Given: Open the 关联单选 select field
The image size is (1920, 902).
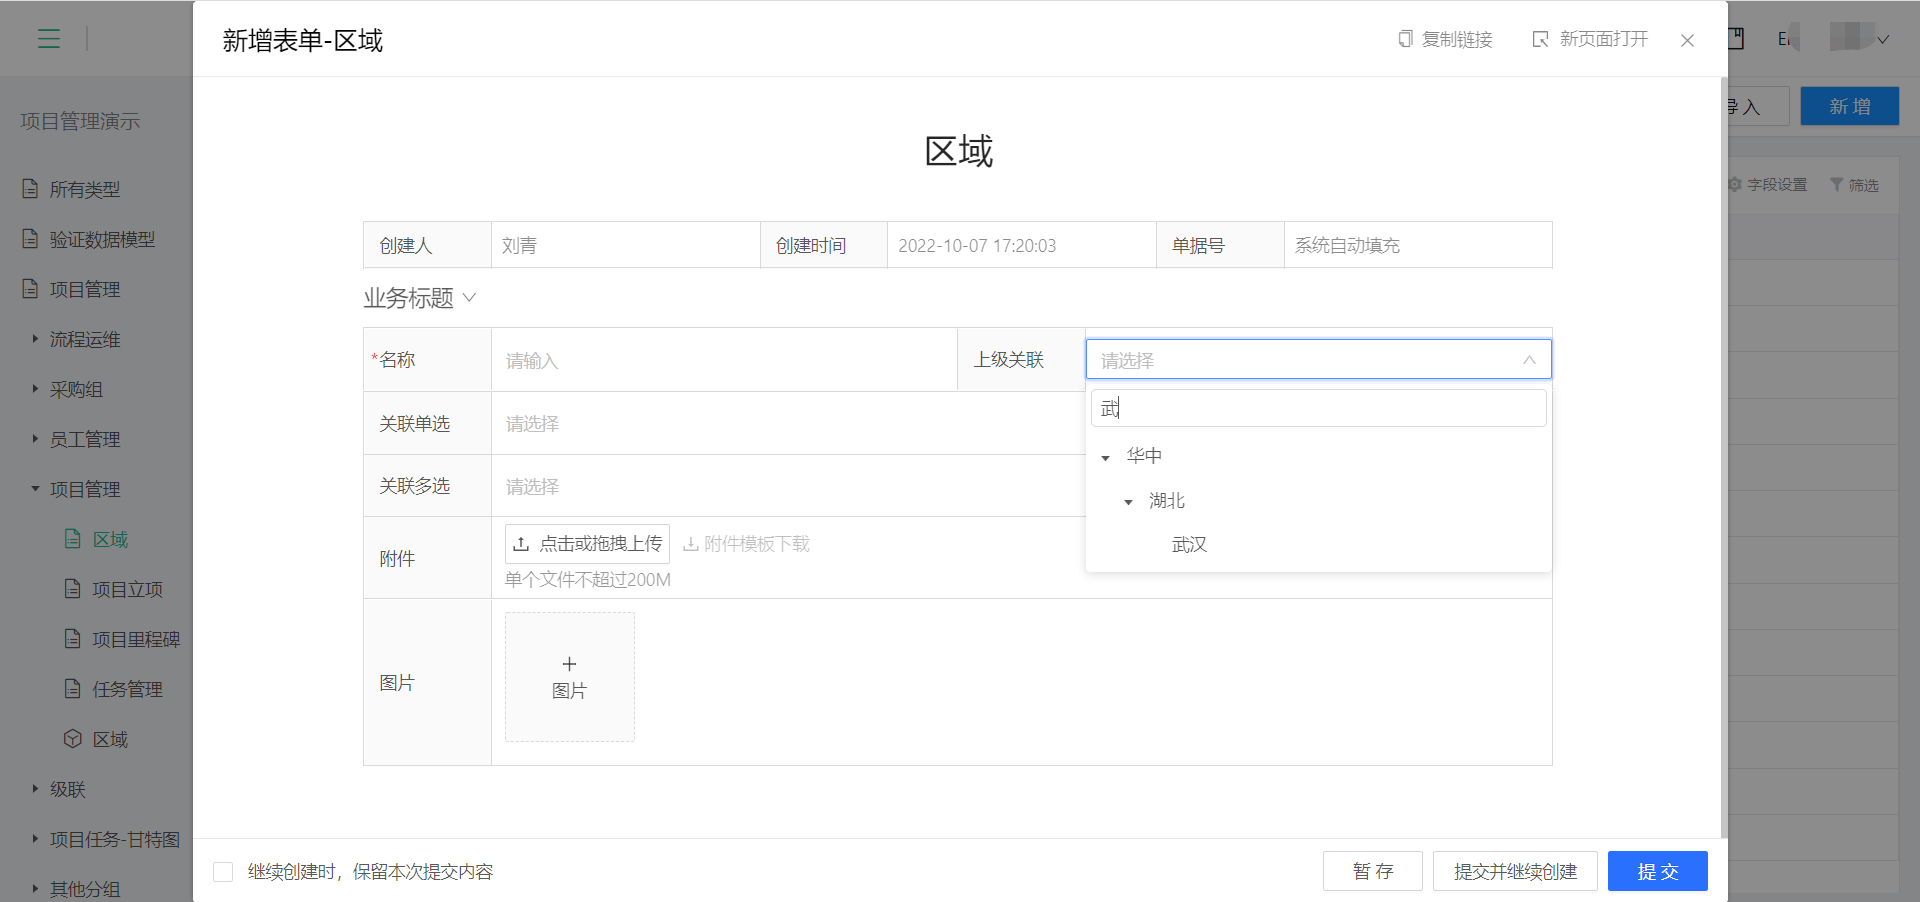Looking at the screenshot, I should tap(788, 424).
